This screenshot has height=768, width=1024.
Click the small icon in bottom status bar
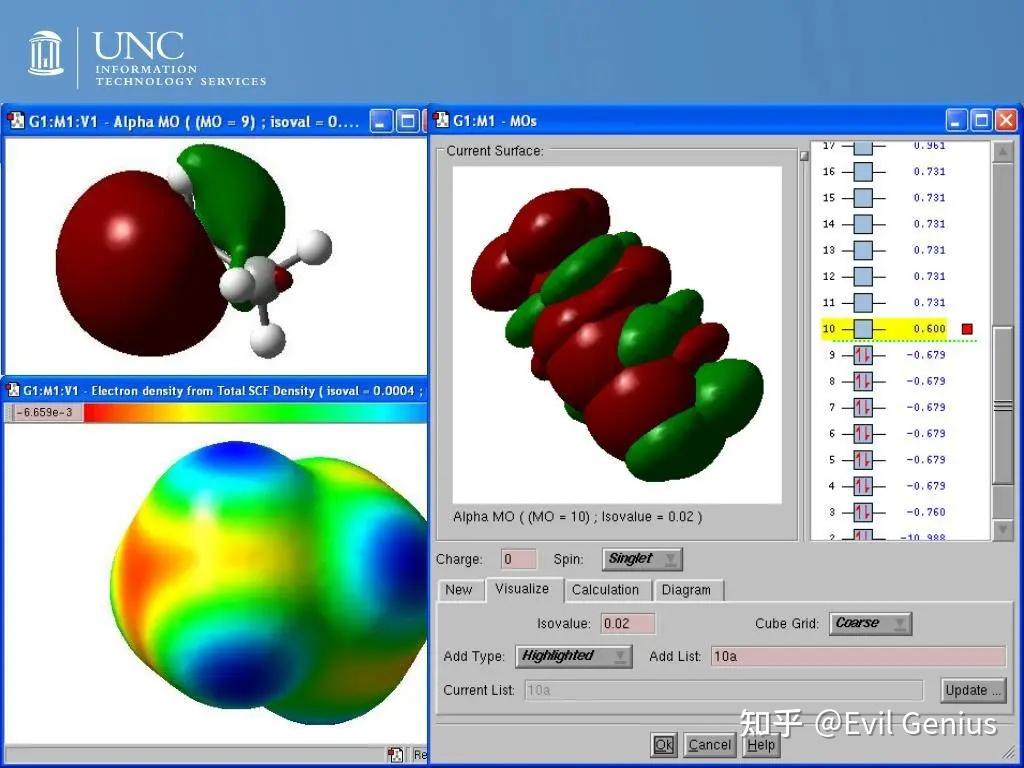(395, 755)
